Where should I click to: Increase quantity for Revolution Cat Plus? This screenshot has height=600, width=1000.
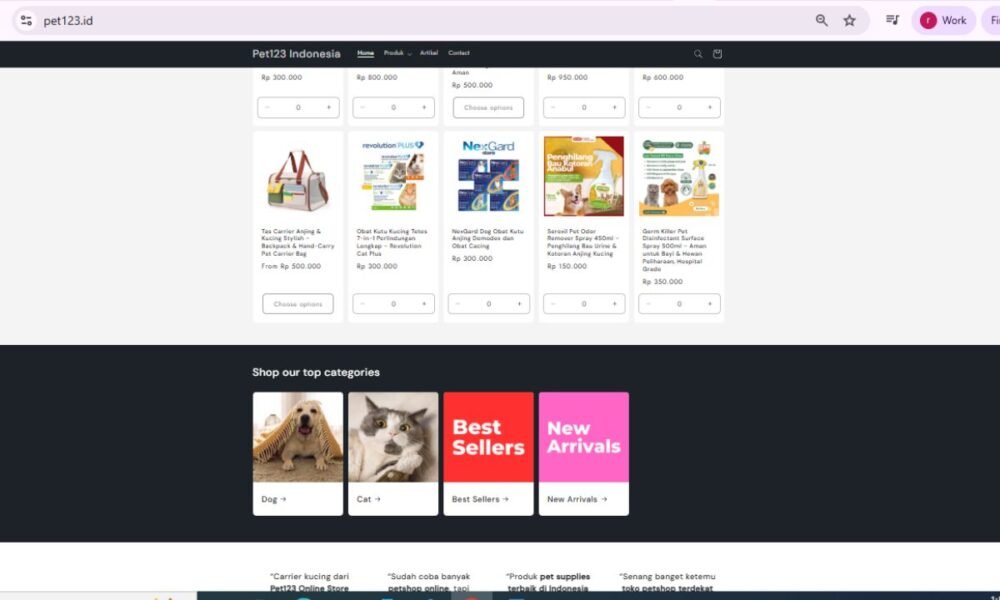click(x=424, y=304)
